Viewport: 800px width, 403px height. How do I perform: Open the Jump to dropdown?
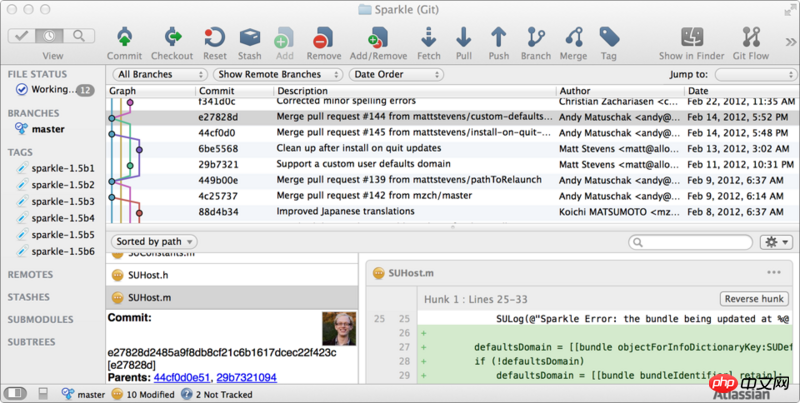tap(756, 75)
